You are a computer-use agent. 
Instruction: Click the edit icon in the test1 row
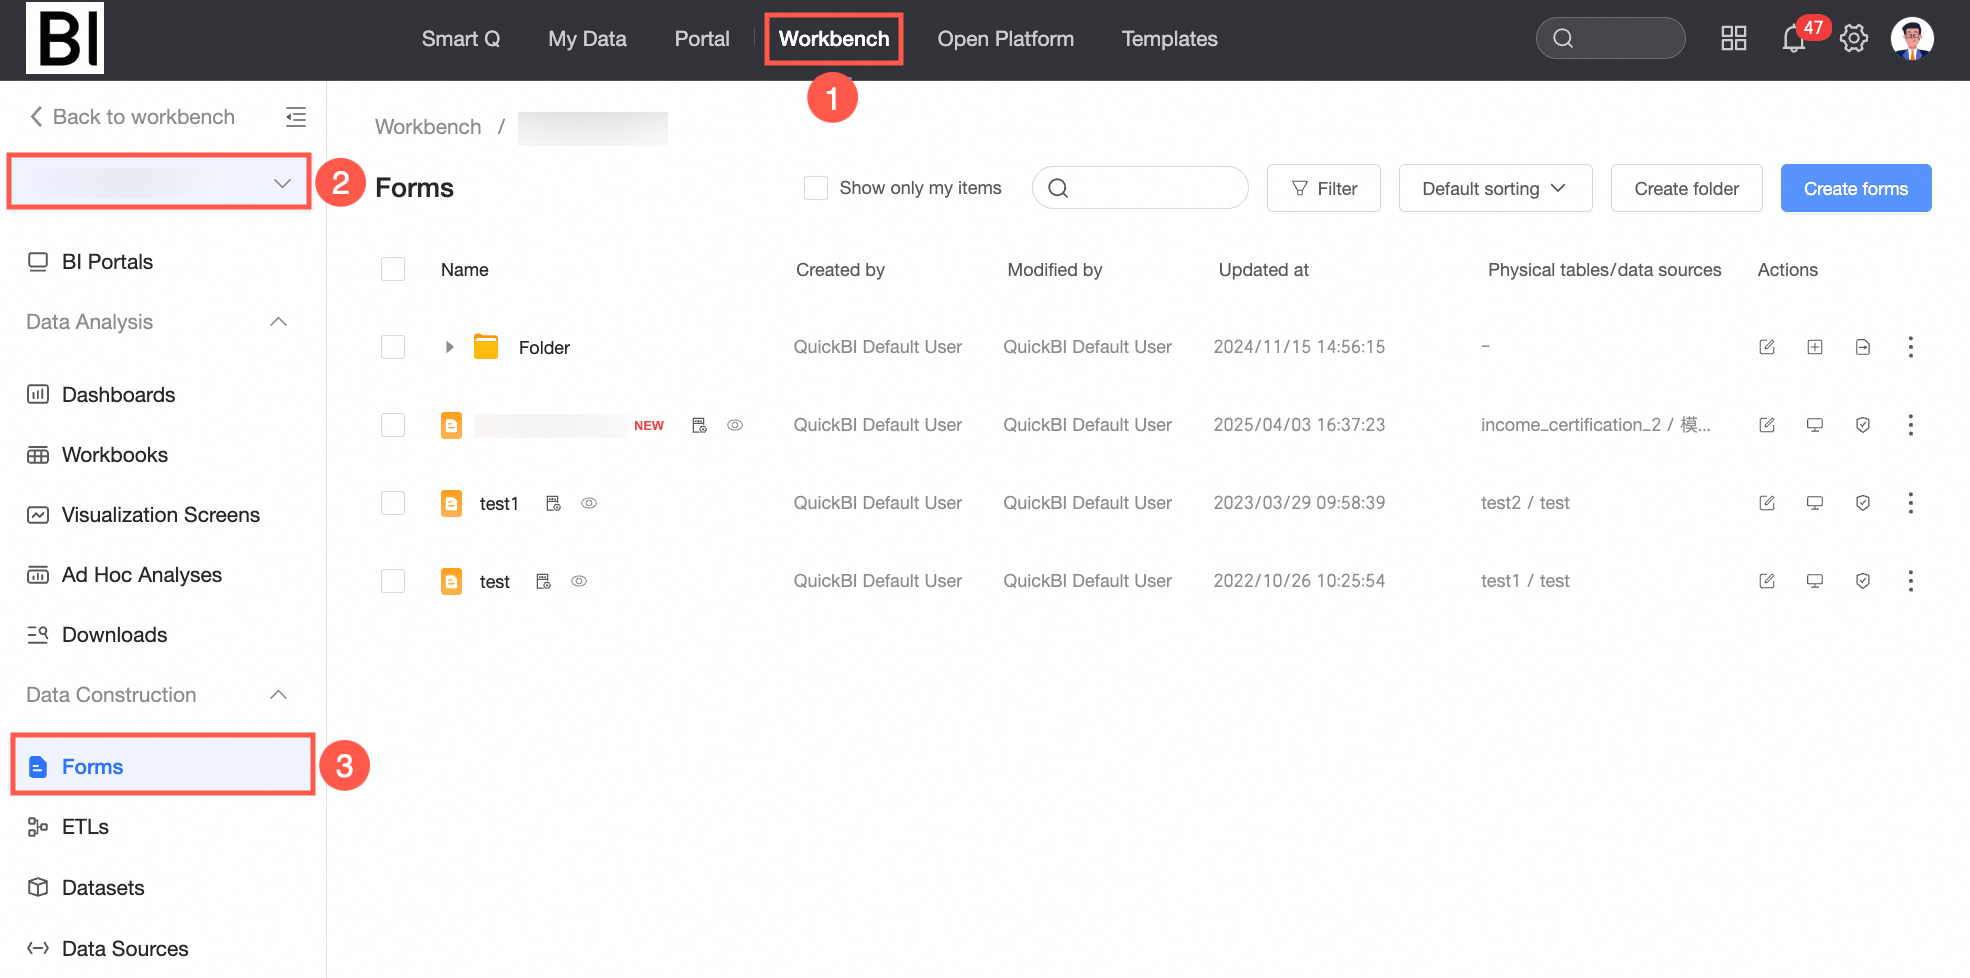[x=1767, y=503]
